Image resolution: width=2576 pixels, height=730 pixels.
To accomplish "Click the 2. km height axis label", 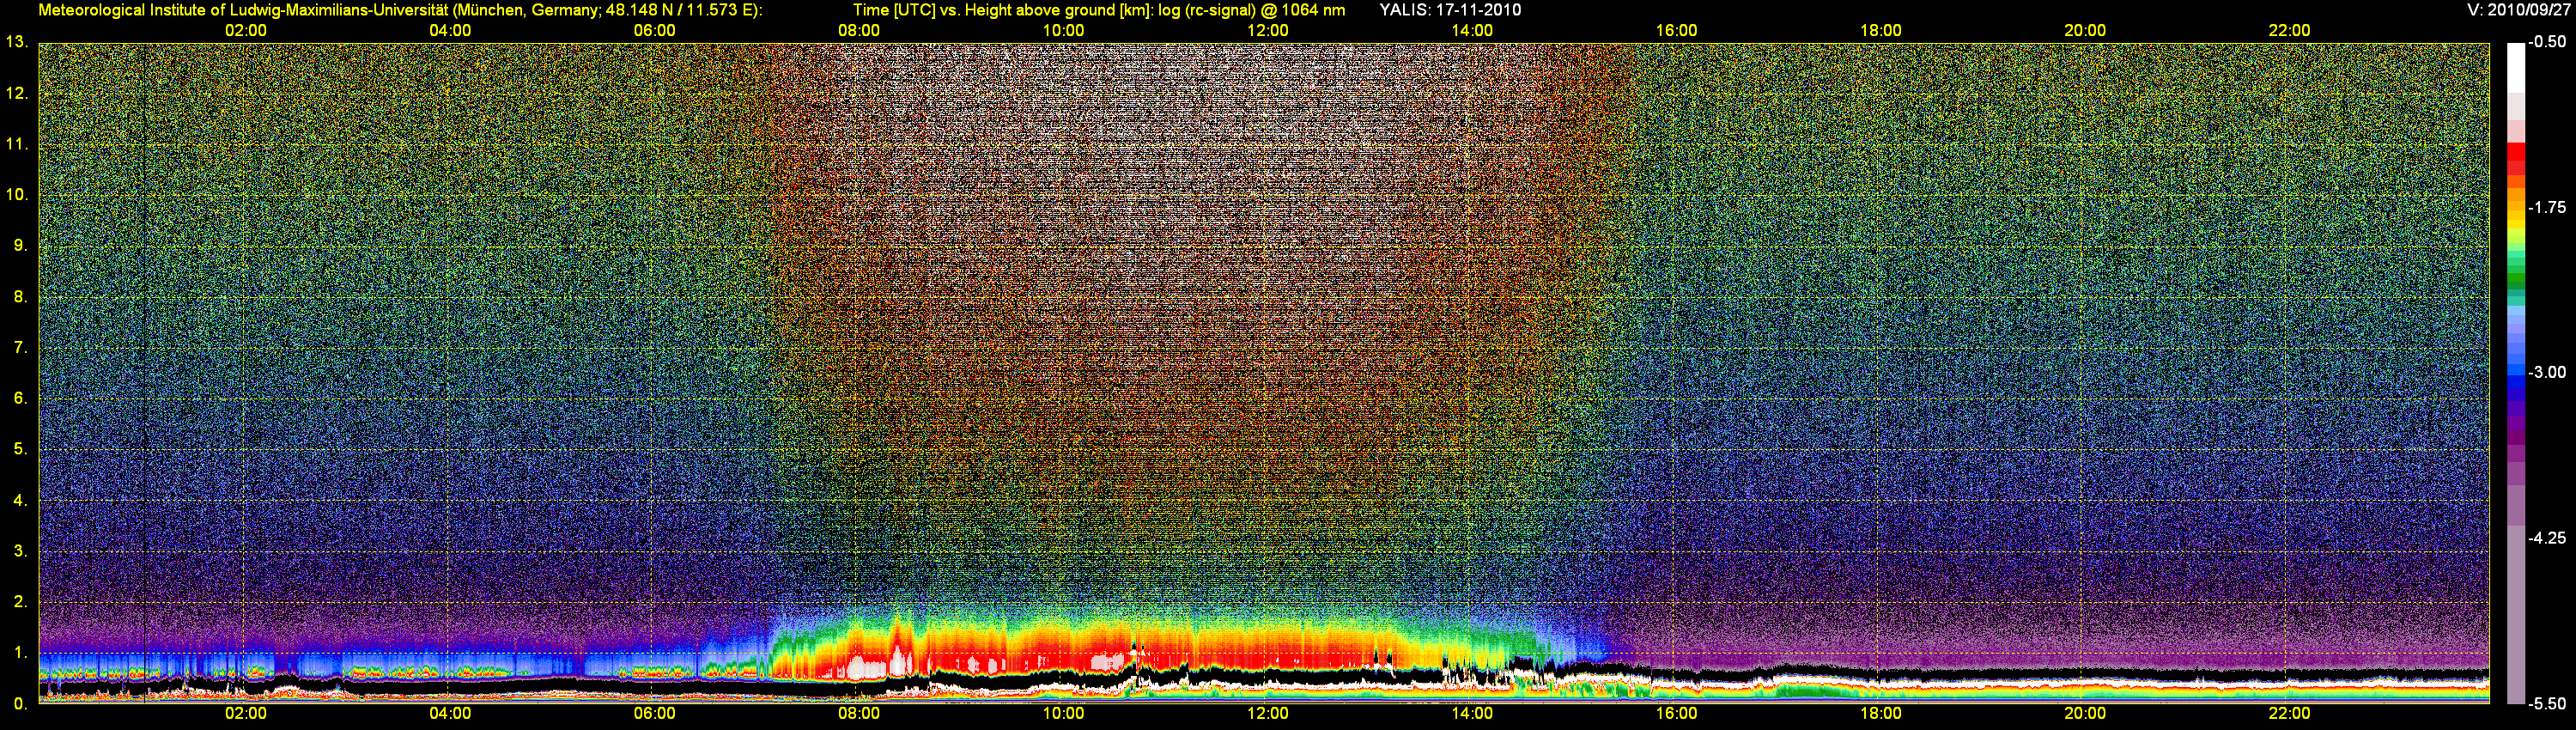I will pyautogui.click(x=20, y=602).
